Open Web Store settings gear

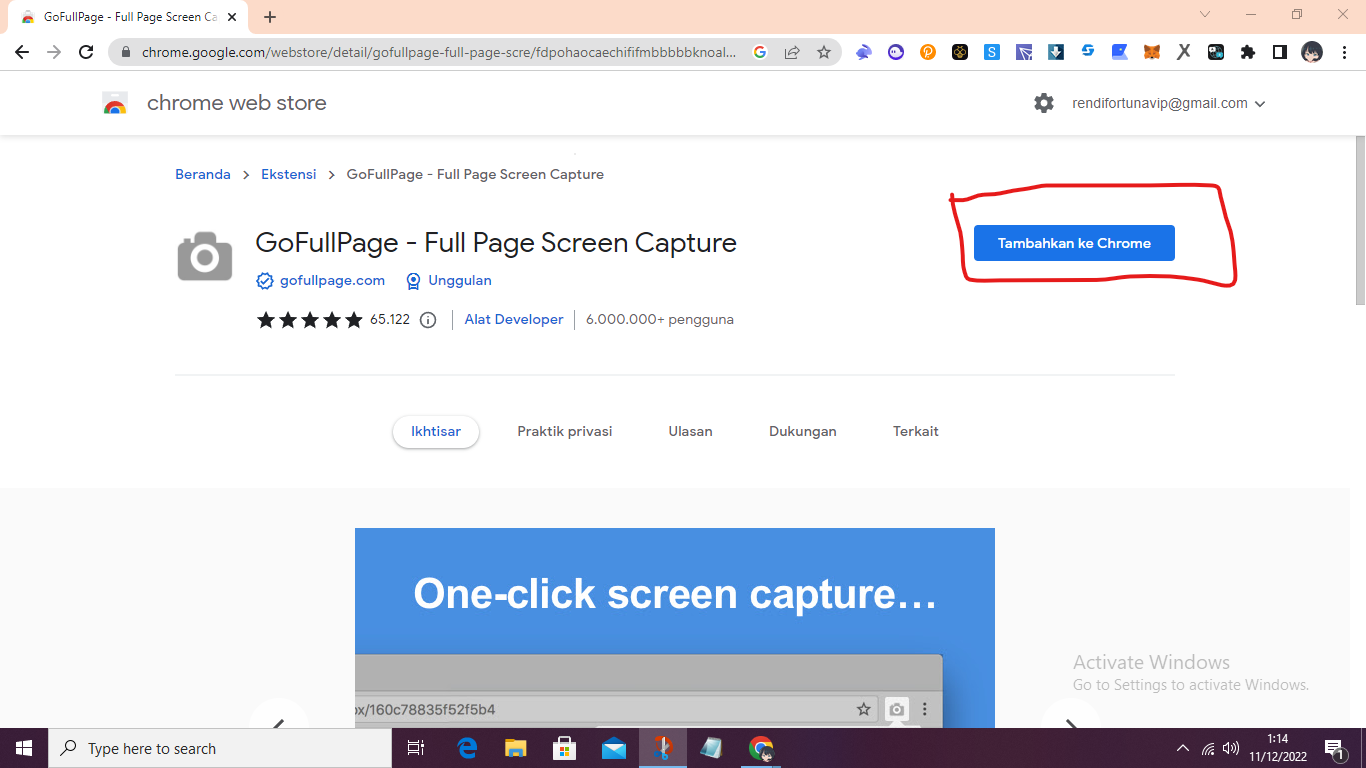pyautogui.click(x=1044, y=103)
